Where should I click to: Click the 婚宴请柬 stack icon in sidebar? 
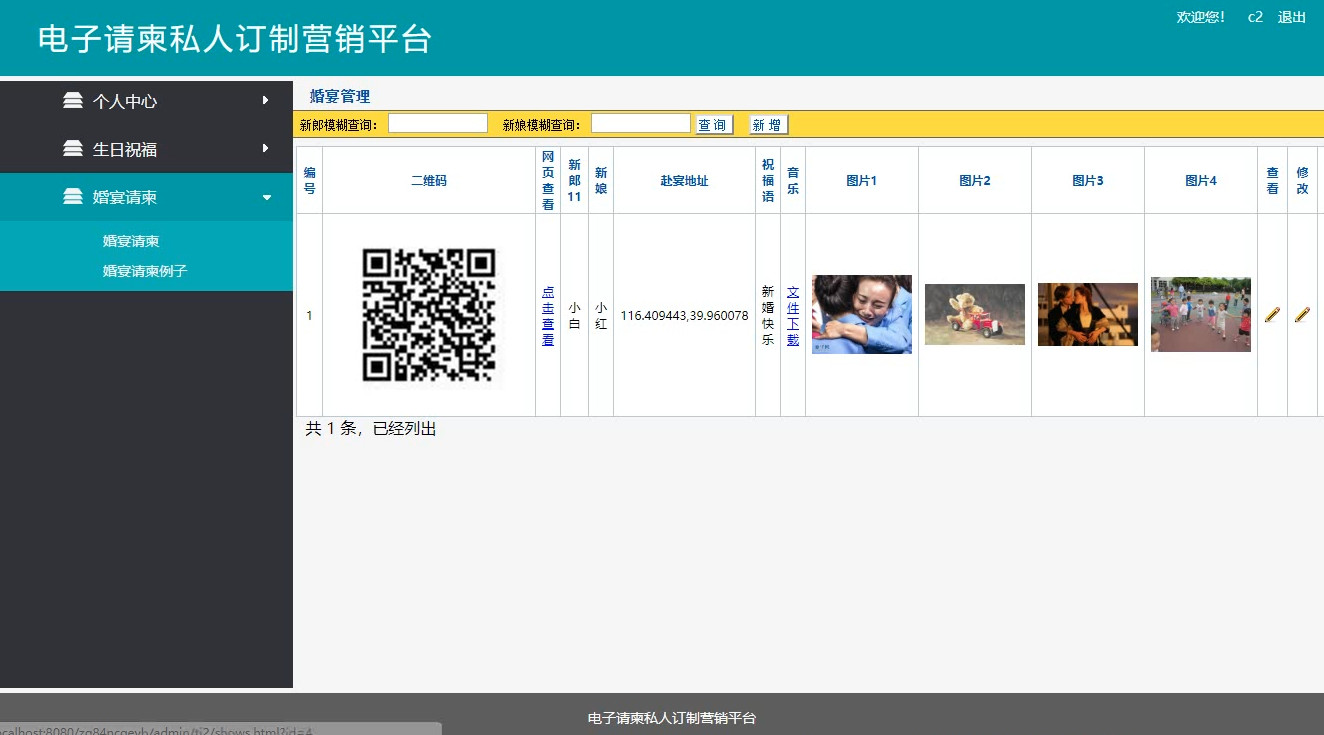click(x=73, y=196)
